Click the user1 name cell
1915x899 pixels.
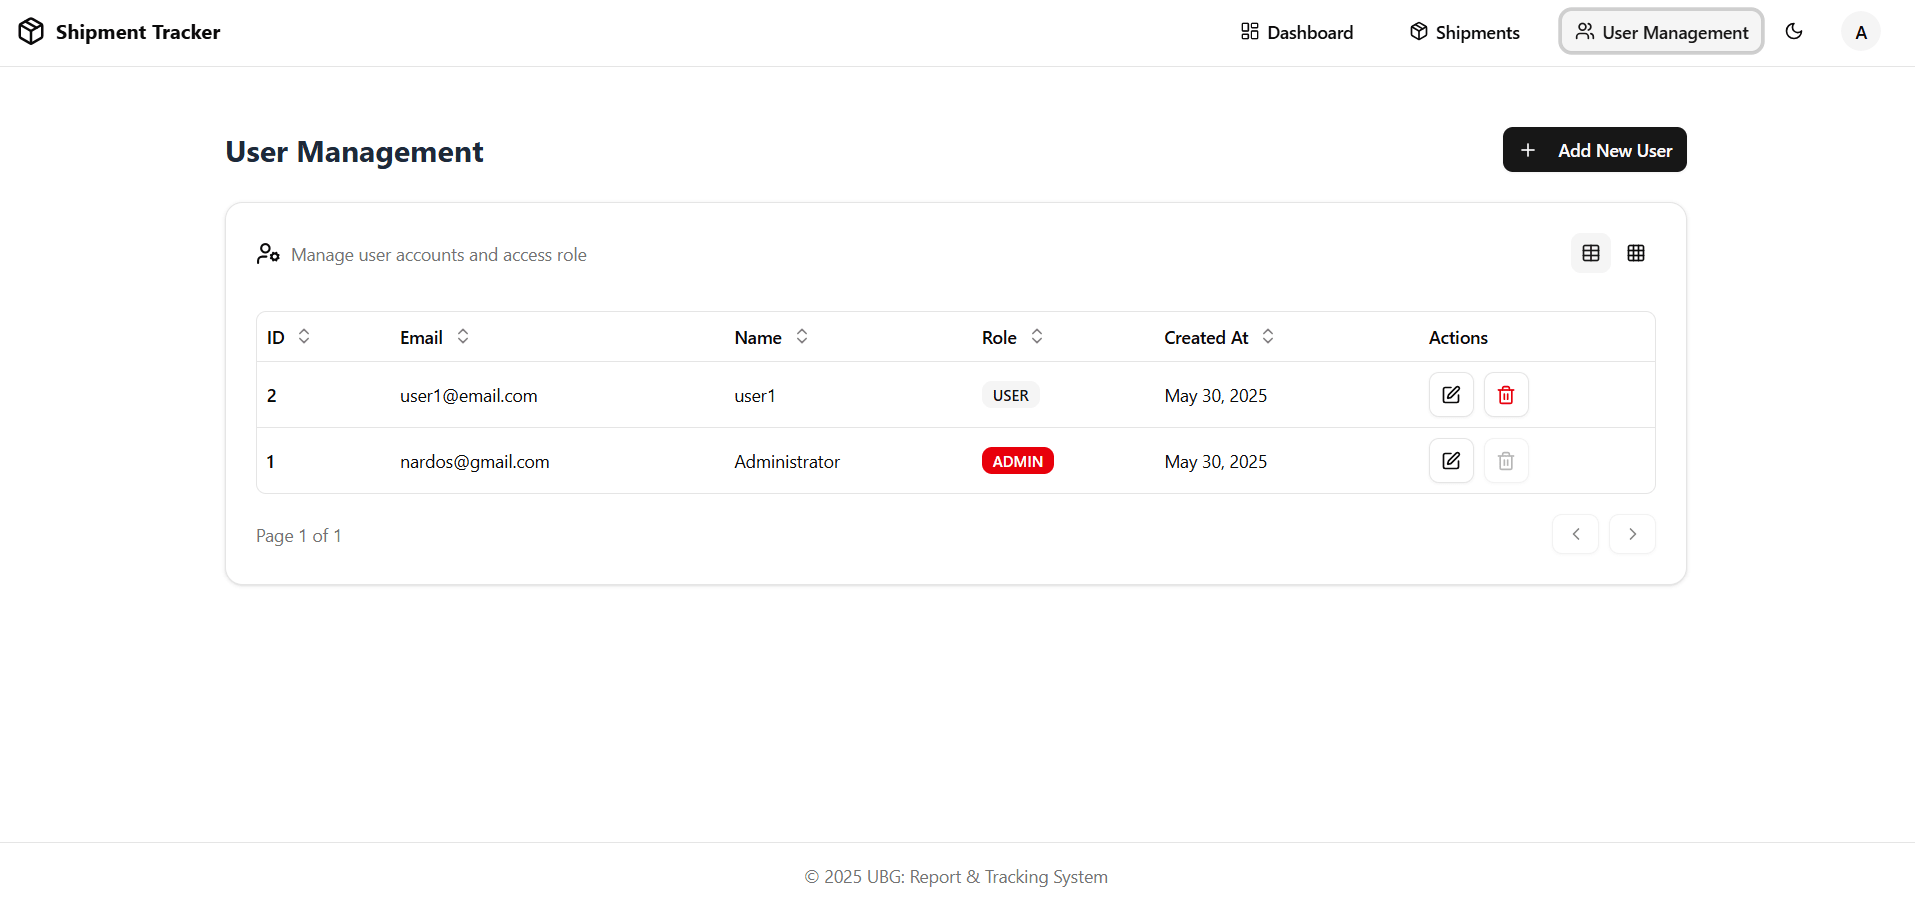pyautogui.click(x=755, y=396)
